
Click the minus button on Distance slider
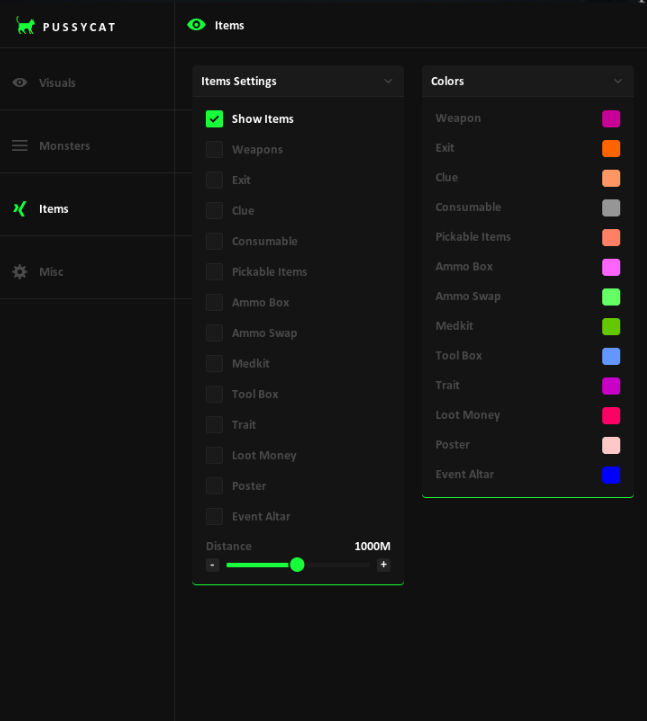point(212,565)
